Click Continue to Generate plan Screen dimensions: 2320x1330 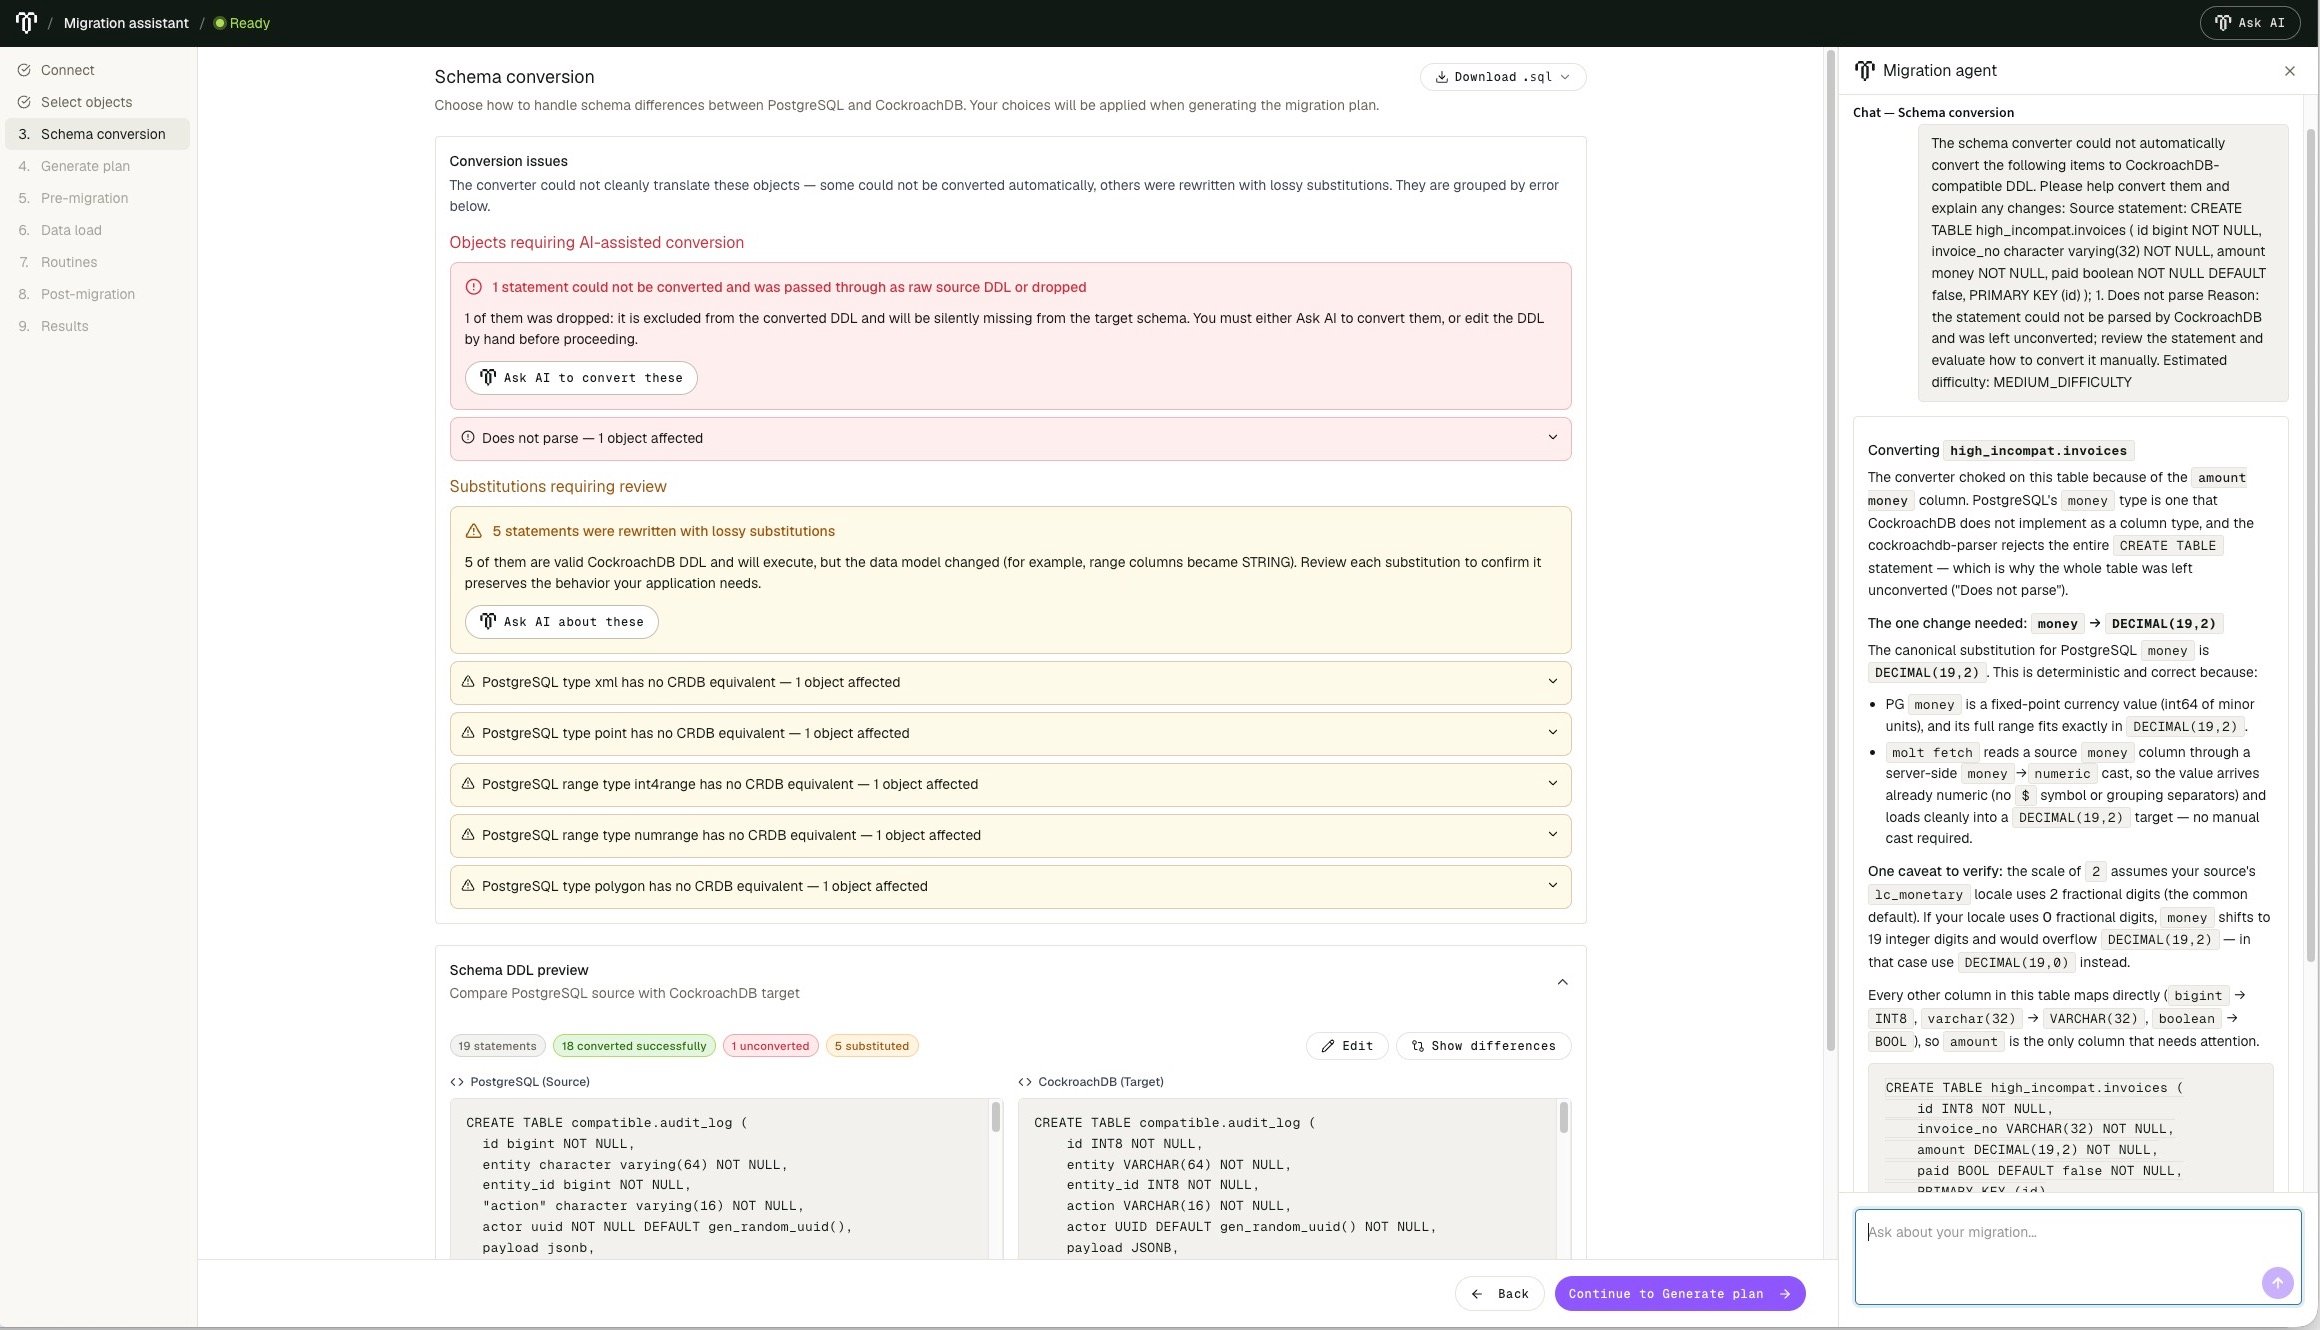pyautogui.click(x=1680, y=1294)
